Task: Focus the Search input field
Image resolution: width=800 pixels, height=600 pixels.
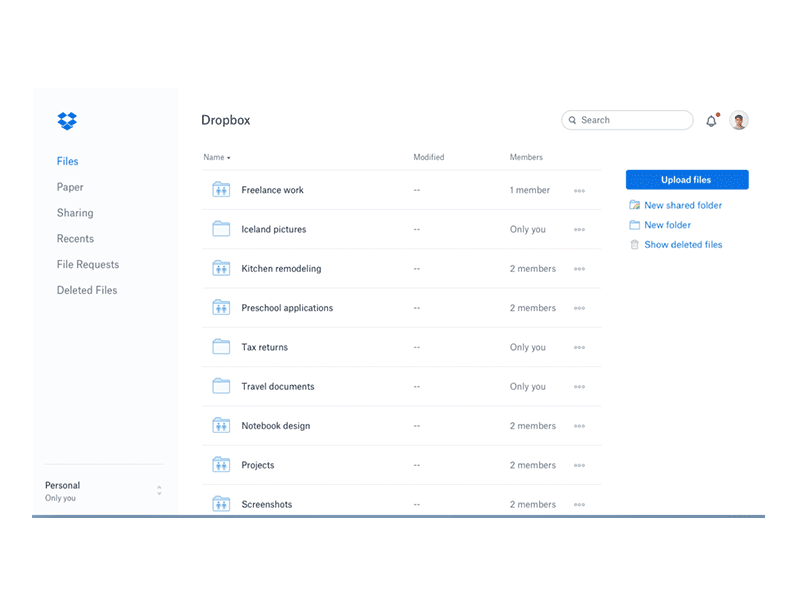Action: pyautogui.click(x=627, y=120)
